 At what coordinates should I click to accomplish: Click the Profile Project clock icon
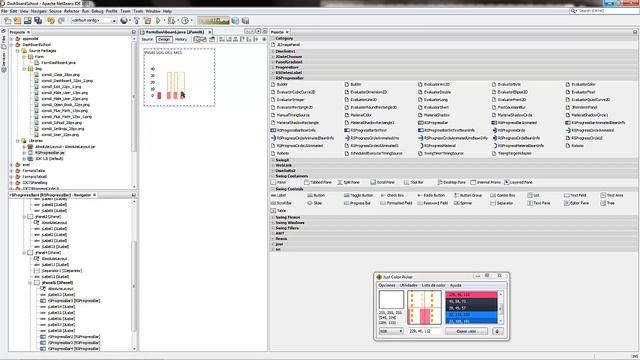(x=185, y=20)
